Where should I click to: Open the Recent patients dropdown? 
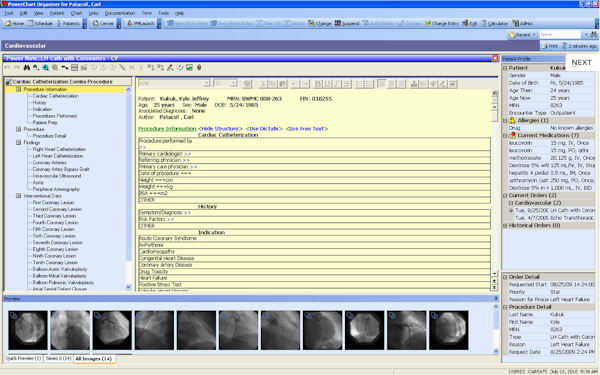(x=522, y=34)
